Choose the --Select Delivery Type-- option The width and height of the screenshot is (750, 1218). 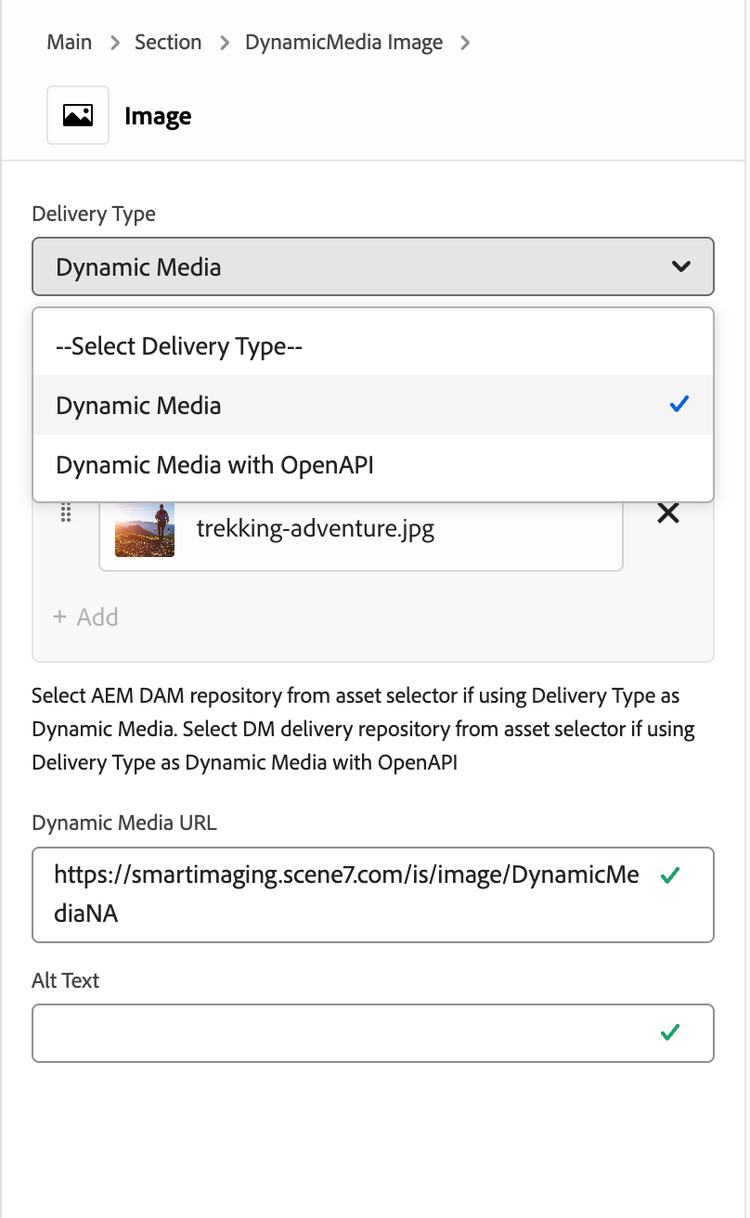tap(180, 346)
